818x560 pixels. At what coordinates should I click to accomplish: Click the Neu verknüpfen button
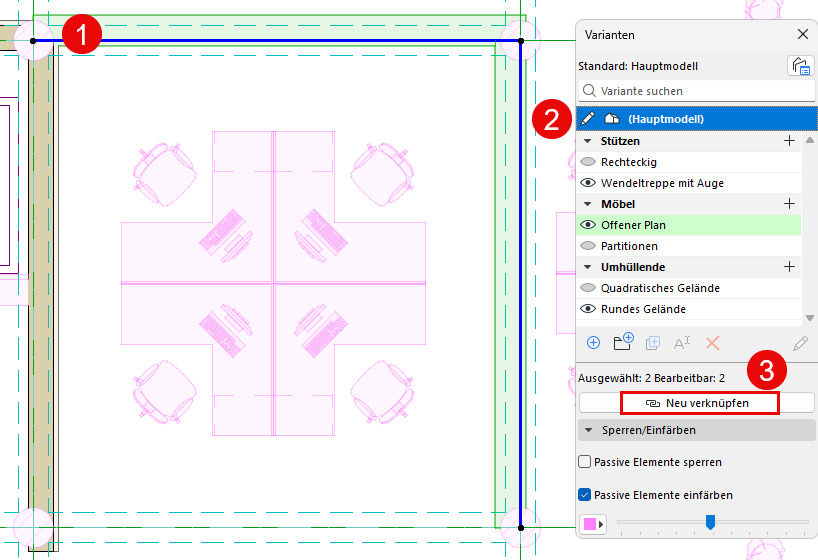[697, 403]
